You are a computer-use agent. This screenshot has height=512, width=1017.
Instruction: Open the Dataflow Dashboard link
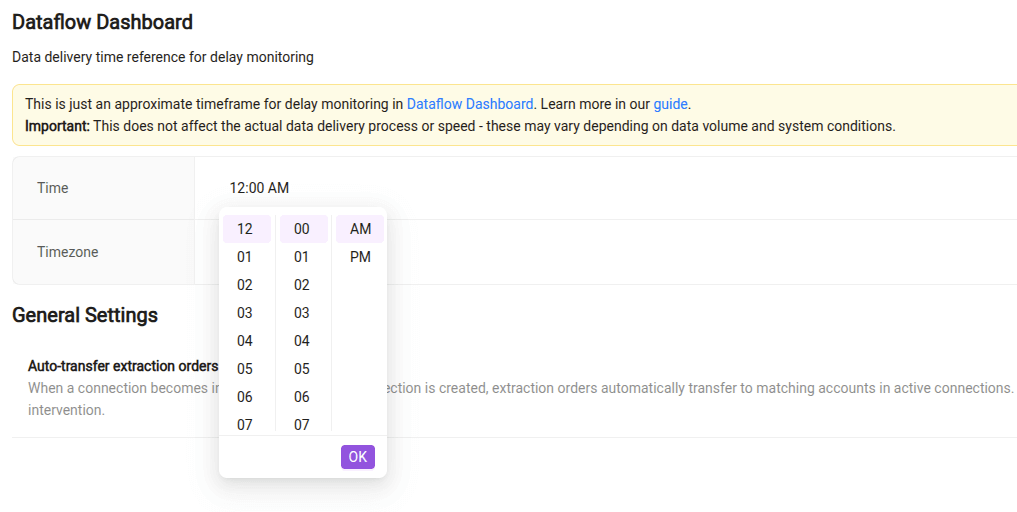pyautogui.click(x=470, y=104)
